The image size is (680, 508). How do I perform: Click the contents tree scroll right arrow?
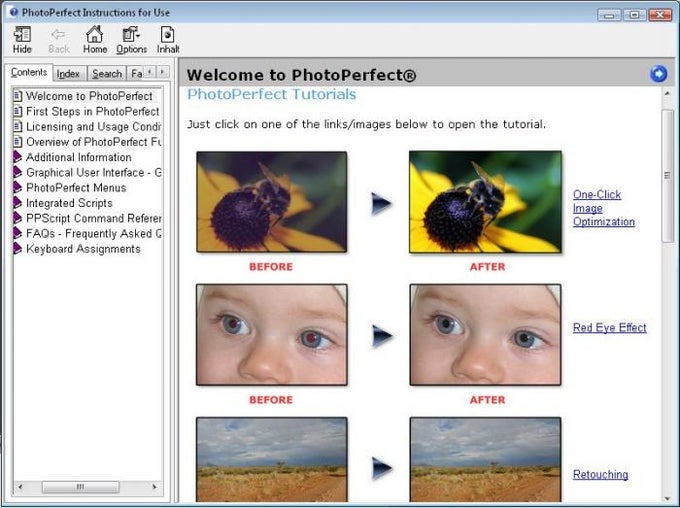(x=155, y=487)
